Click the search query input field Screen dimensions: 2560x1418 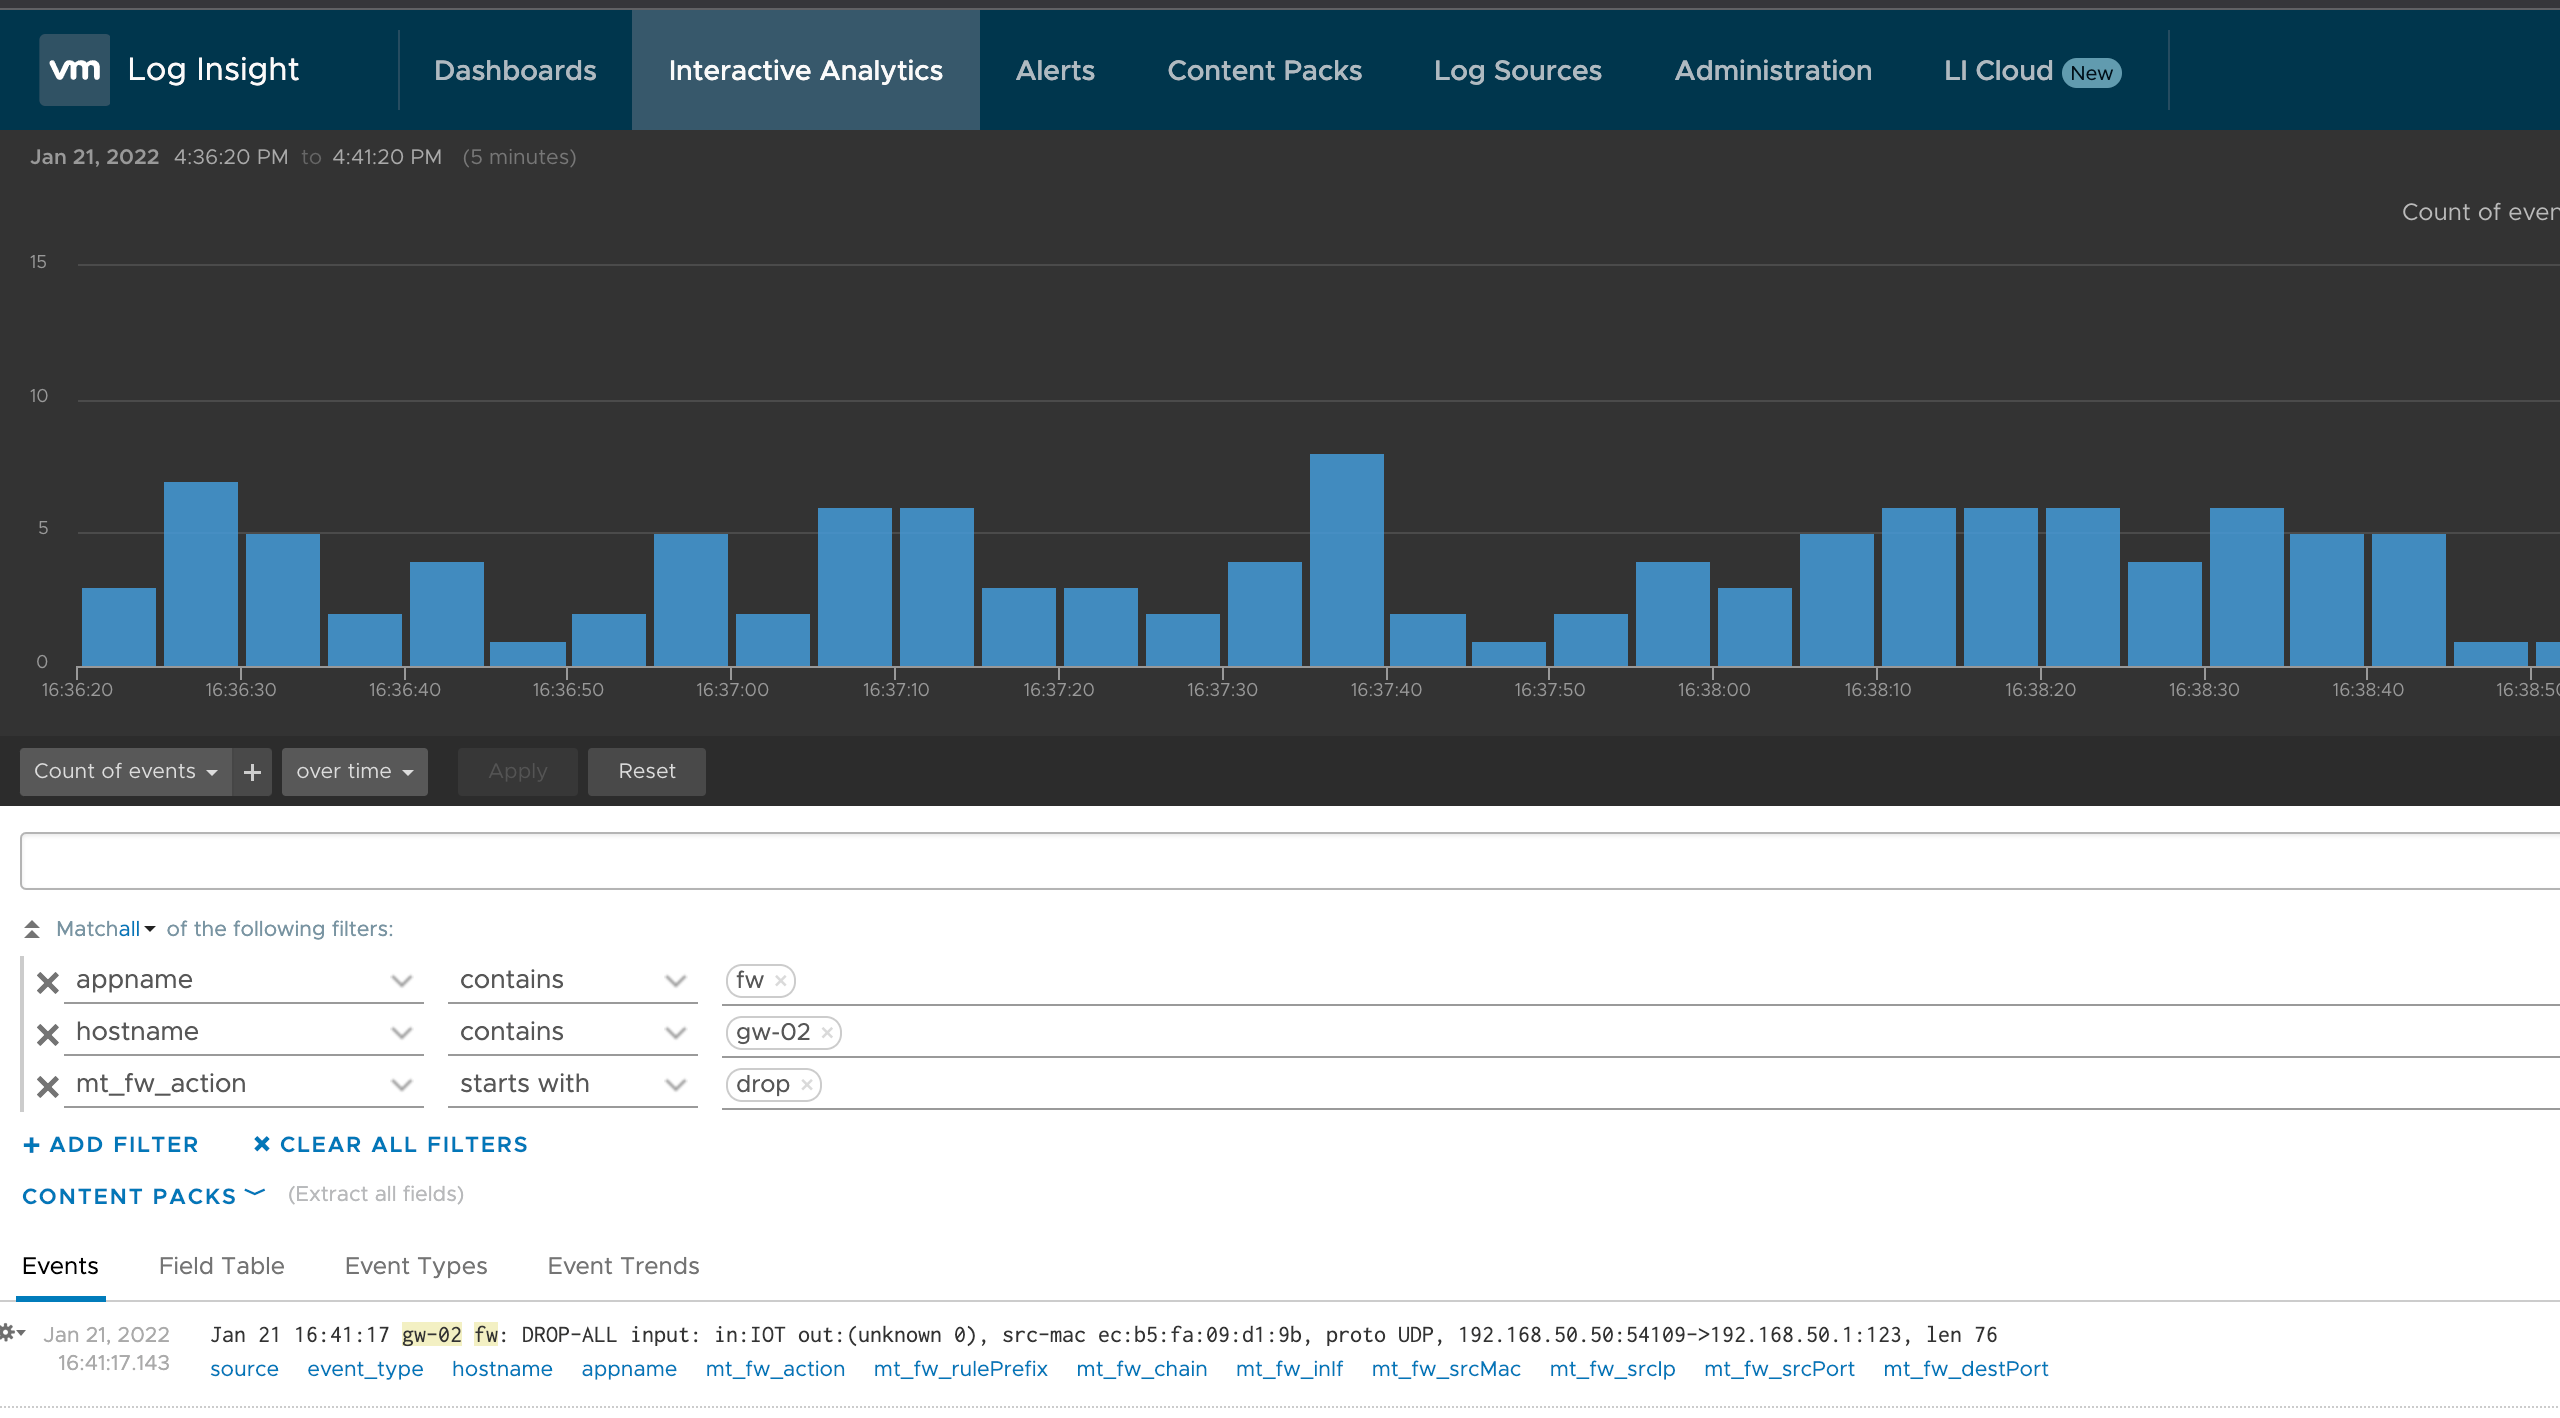pyautogui.click(x=1290, y=861)
